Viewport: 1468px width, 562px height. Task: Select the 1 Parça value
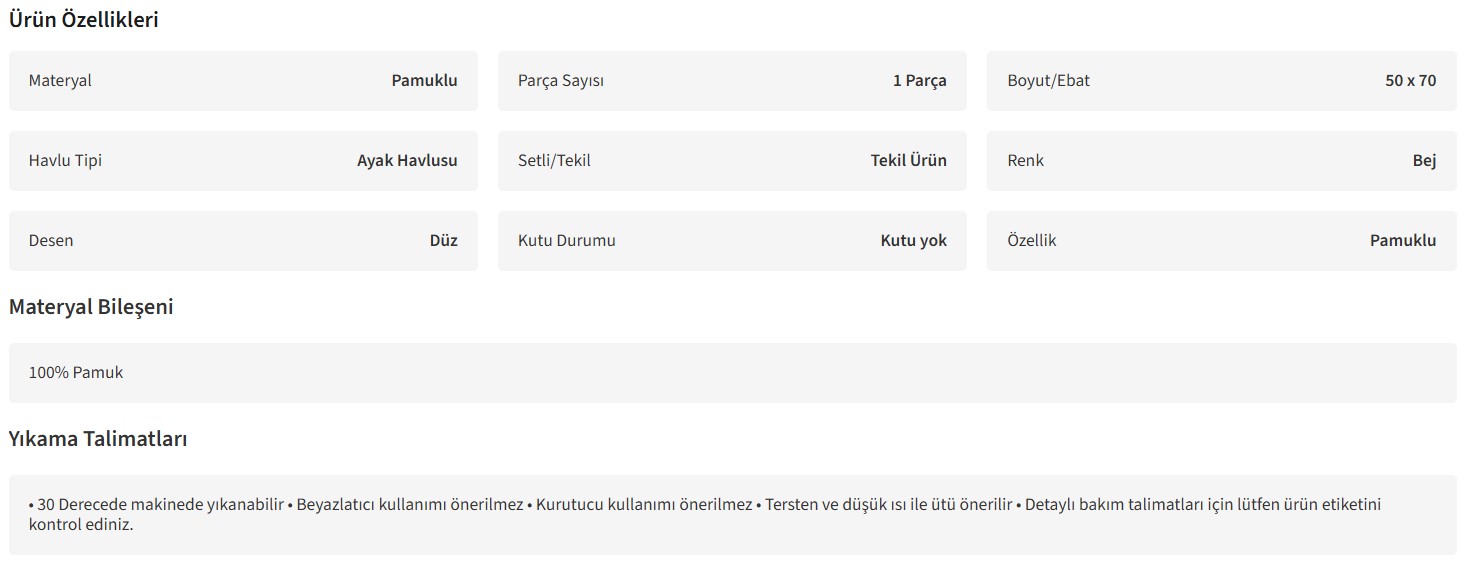point(919,81)
